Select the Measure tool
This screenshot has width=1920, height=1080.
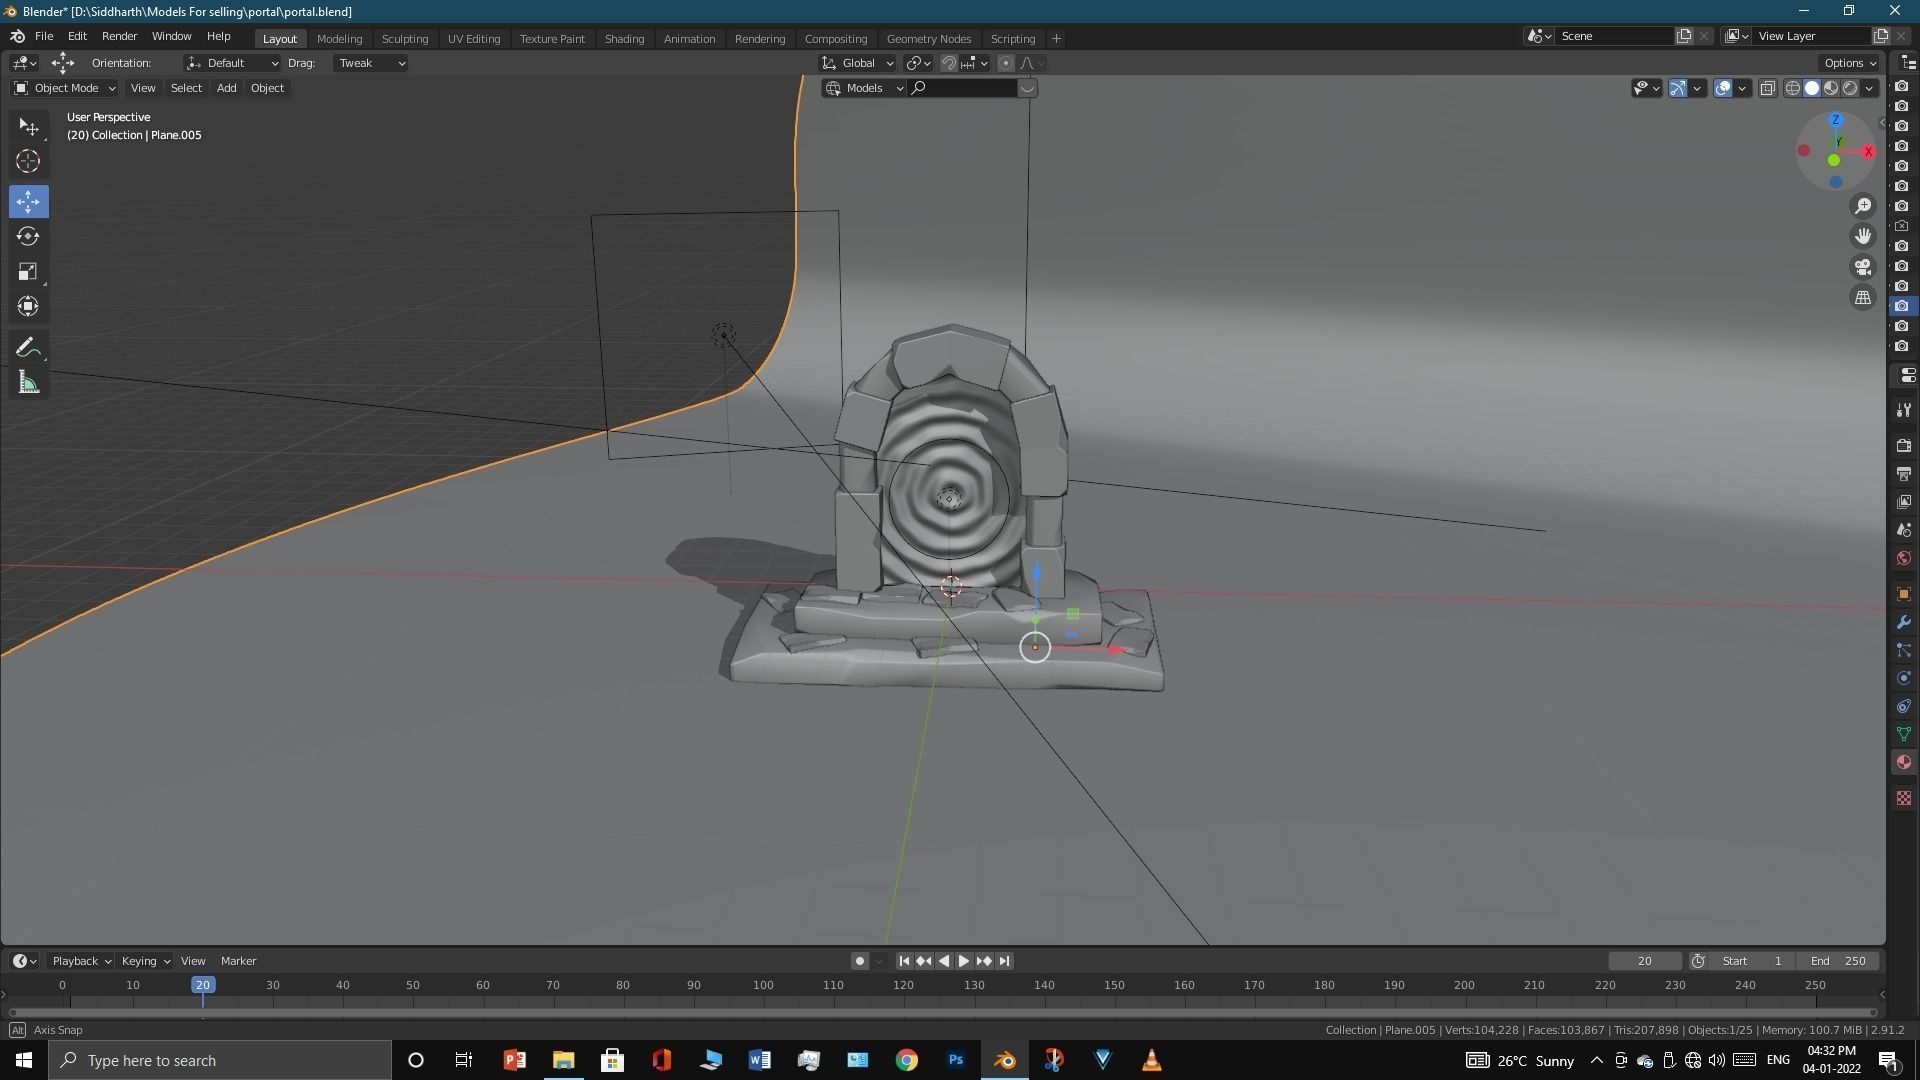[28, 383]
